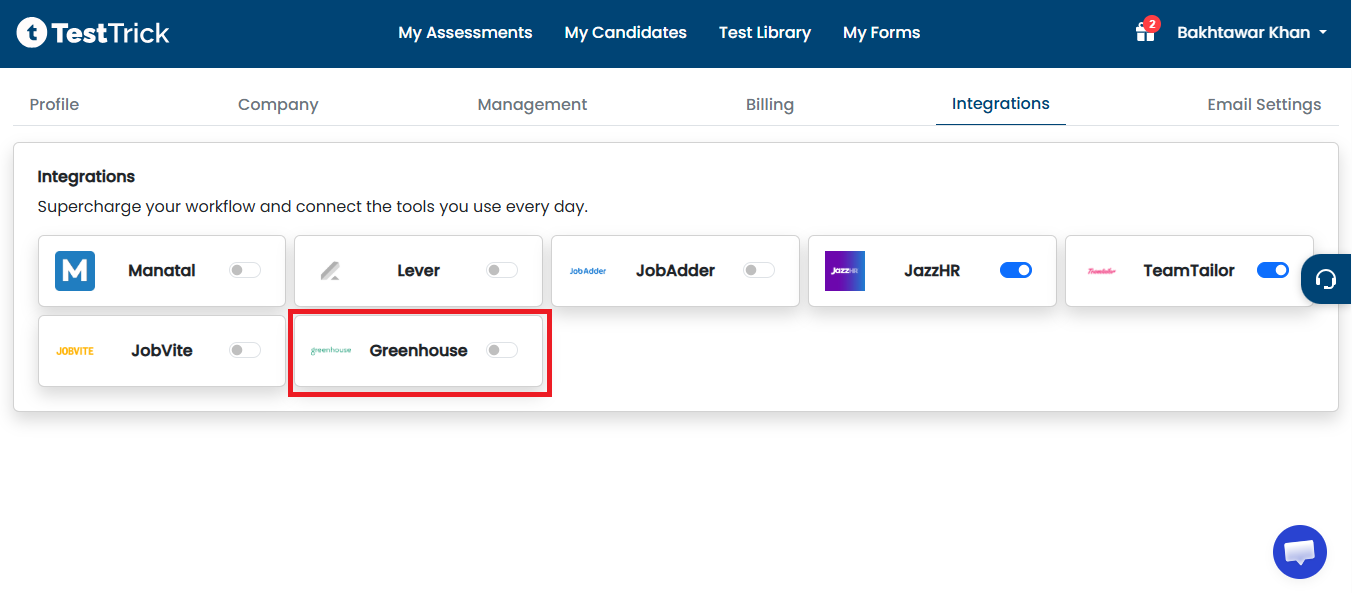Click the 'Supercharge your workflow' description text
This screenshot has height=593, width=1352.
[313, 208]
